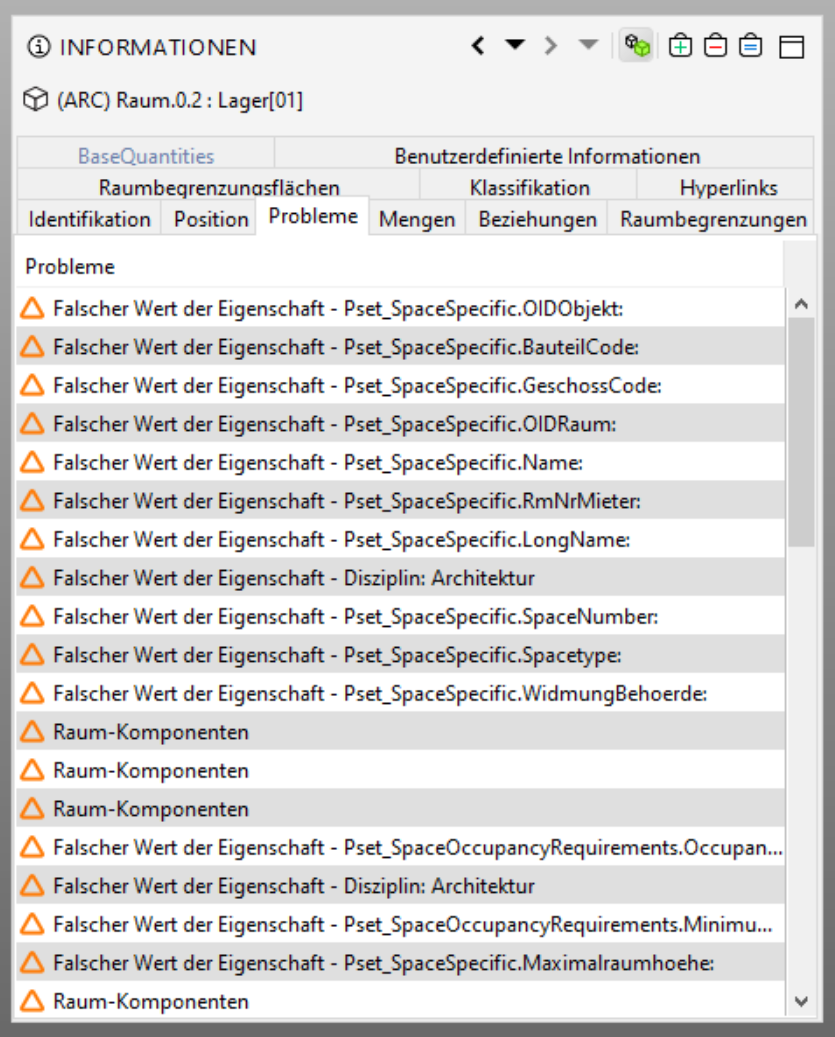Open the Raumbegrenzungen tab
Image resolution: width=835 pixels, height=1037 pixels.
coord(713,218)
